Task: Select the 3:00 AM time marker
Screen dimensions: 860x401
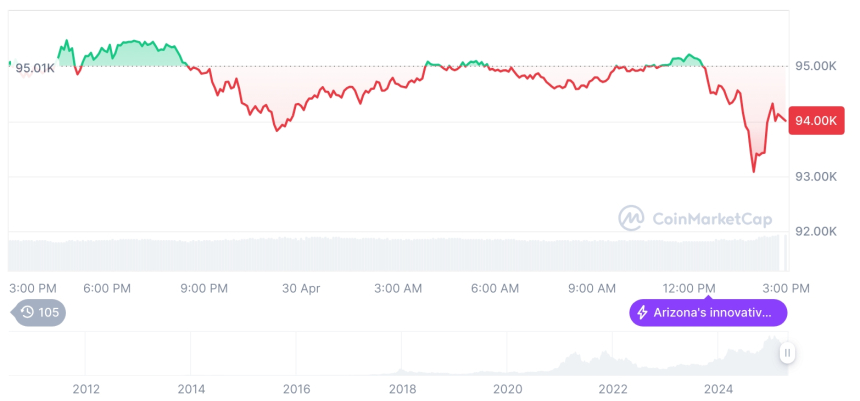Action: coord(398,288)
